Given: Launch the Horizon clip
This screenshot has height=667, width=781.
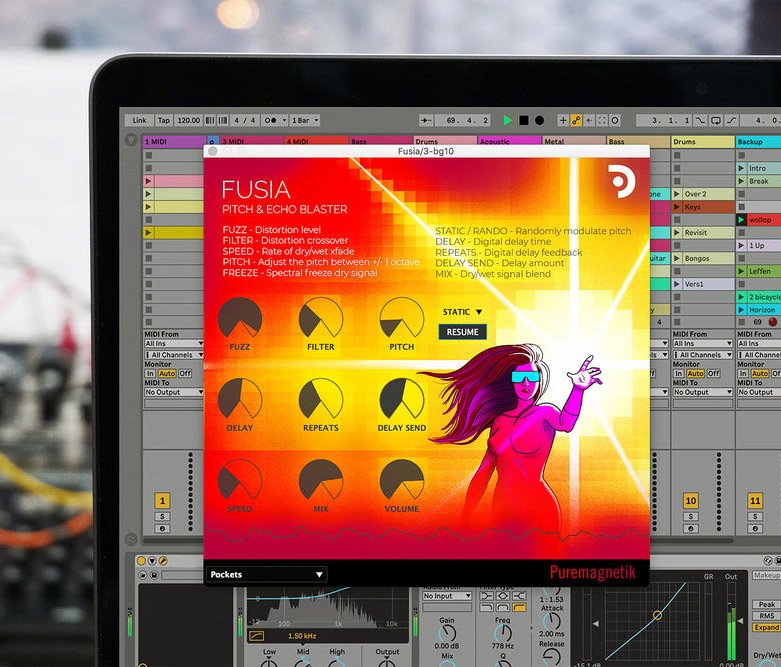Looking at the screenshot, I should tap(742, 310).
